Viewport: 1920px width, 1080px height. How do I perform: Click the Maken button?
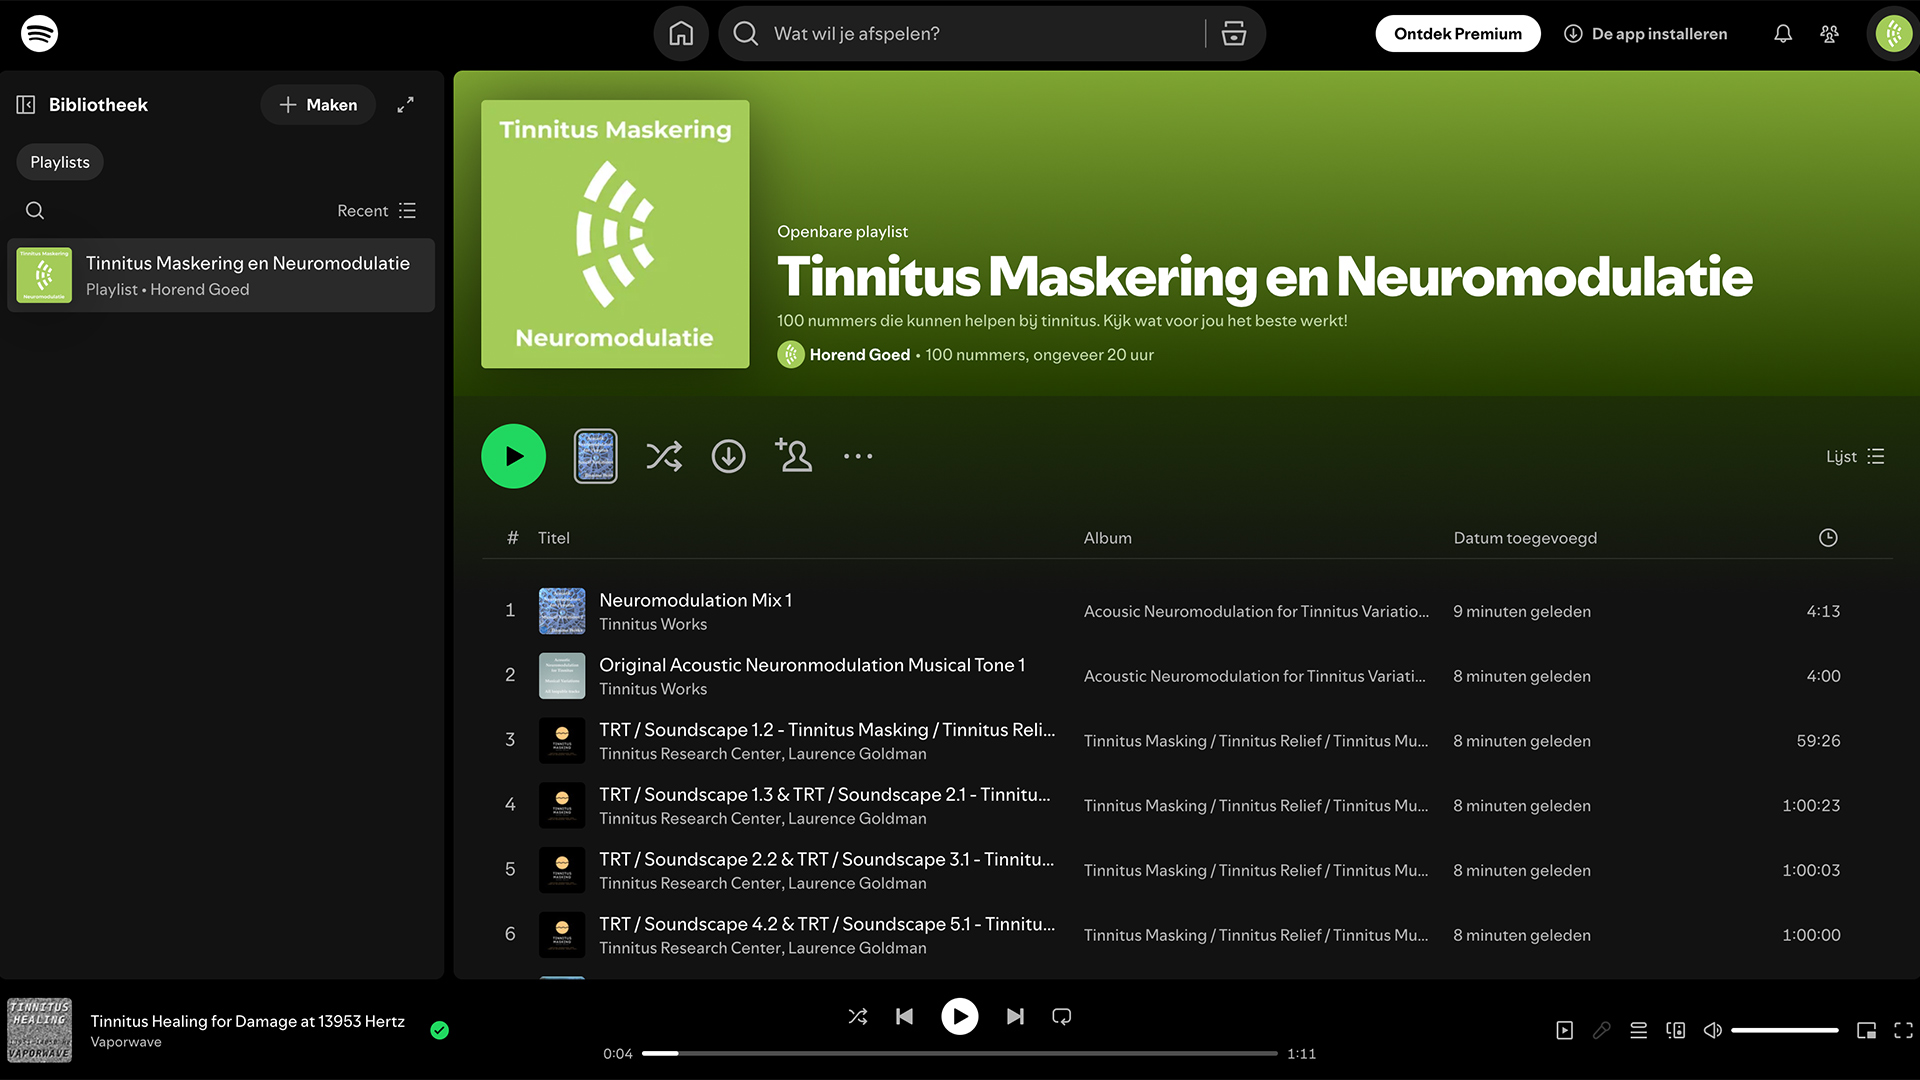[318, 105]
